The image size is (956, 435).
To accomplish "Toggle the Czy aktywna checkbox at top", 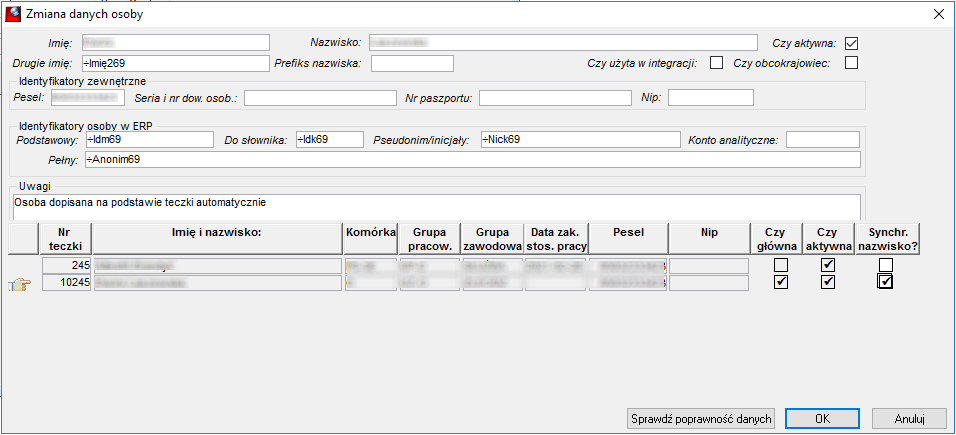I will click(852, 43).
